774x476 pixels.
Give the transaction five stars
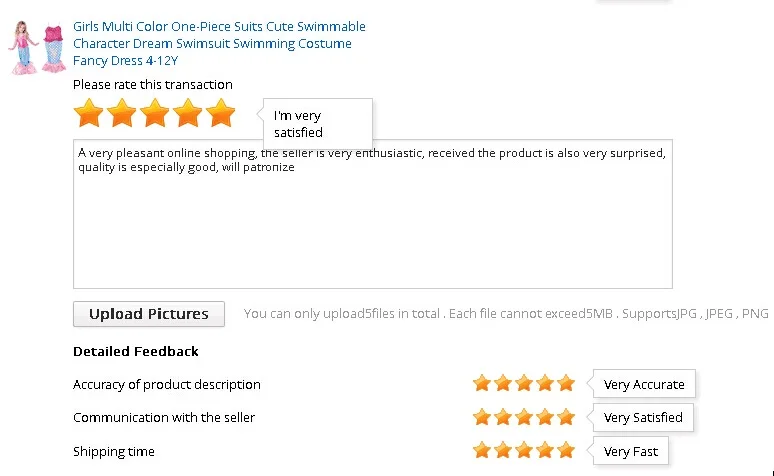pos(220,113)
